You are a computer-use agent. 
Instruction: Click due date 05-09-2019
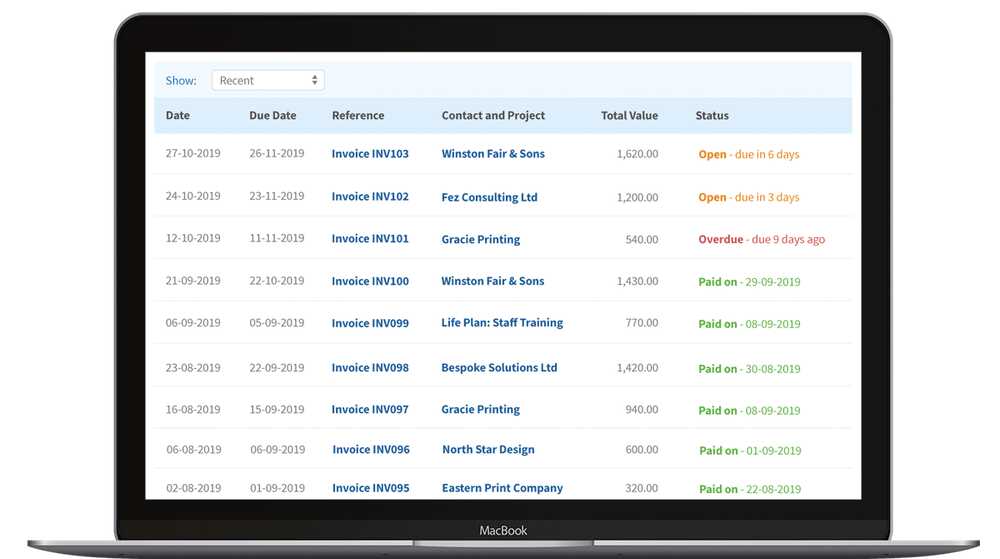[277, 323]
